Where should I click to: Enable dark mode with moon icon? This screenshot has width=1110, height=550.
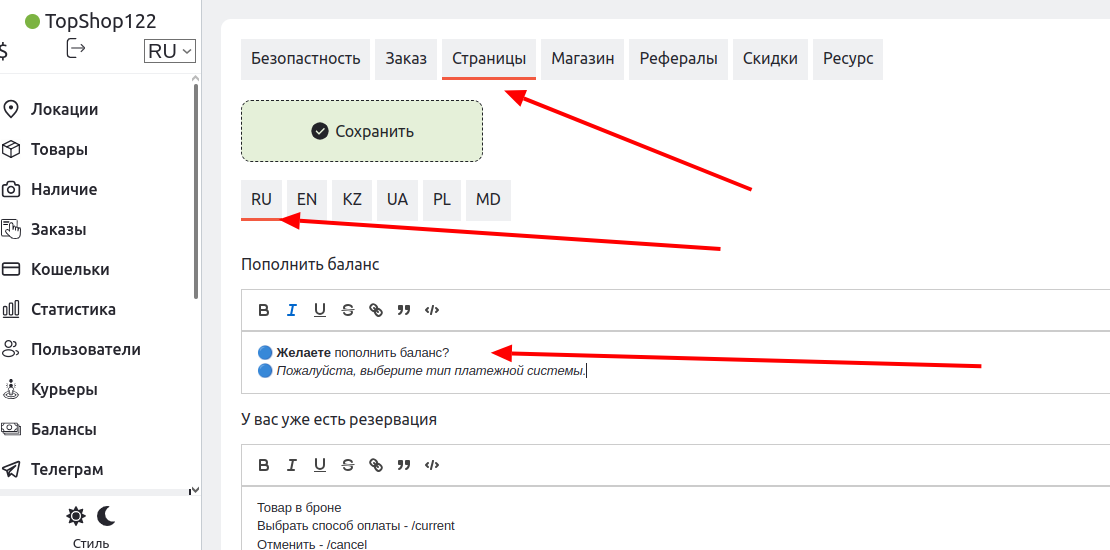tap(106, 516)
